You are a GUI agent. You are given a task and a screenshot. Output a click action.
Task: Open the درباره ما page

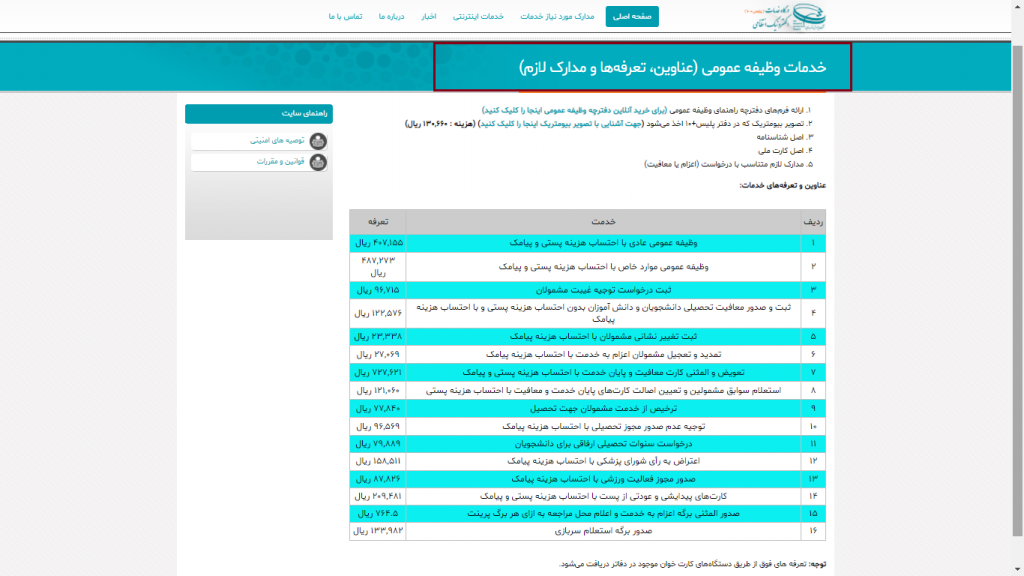391,16
